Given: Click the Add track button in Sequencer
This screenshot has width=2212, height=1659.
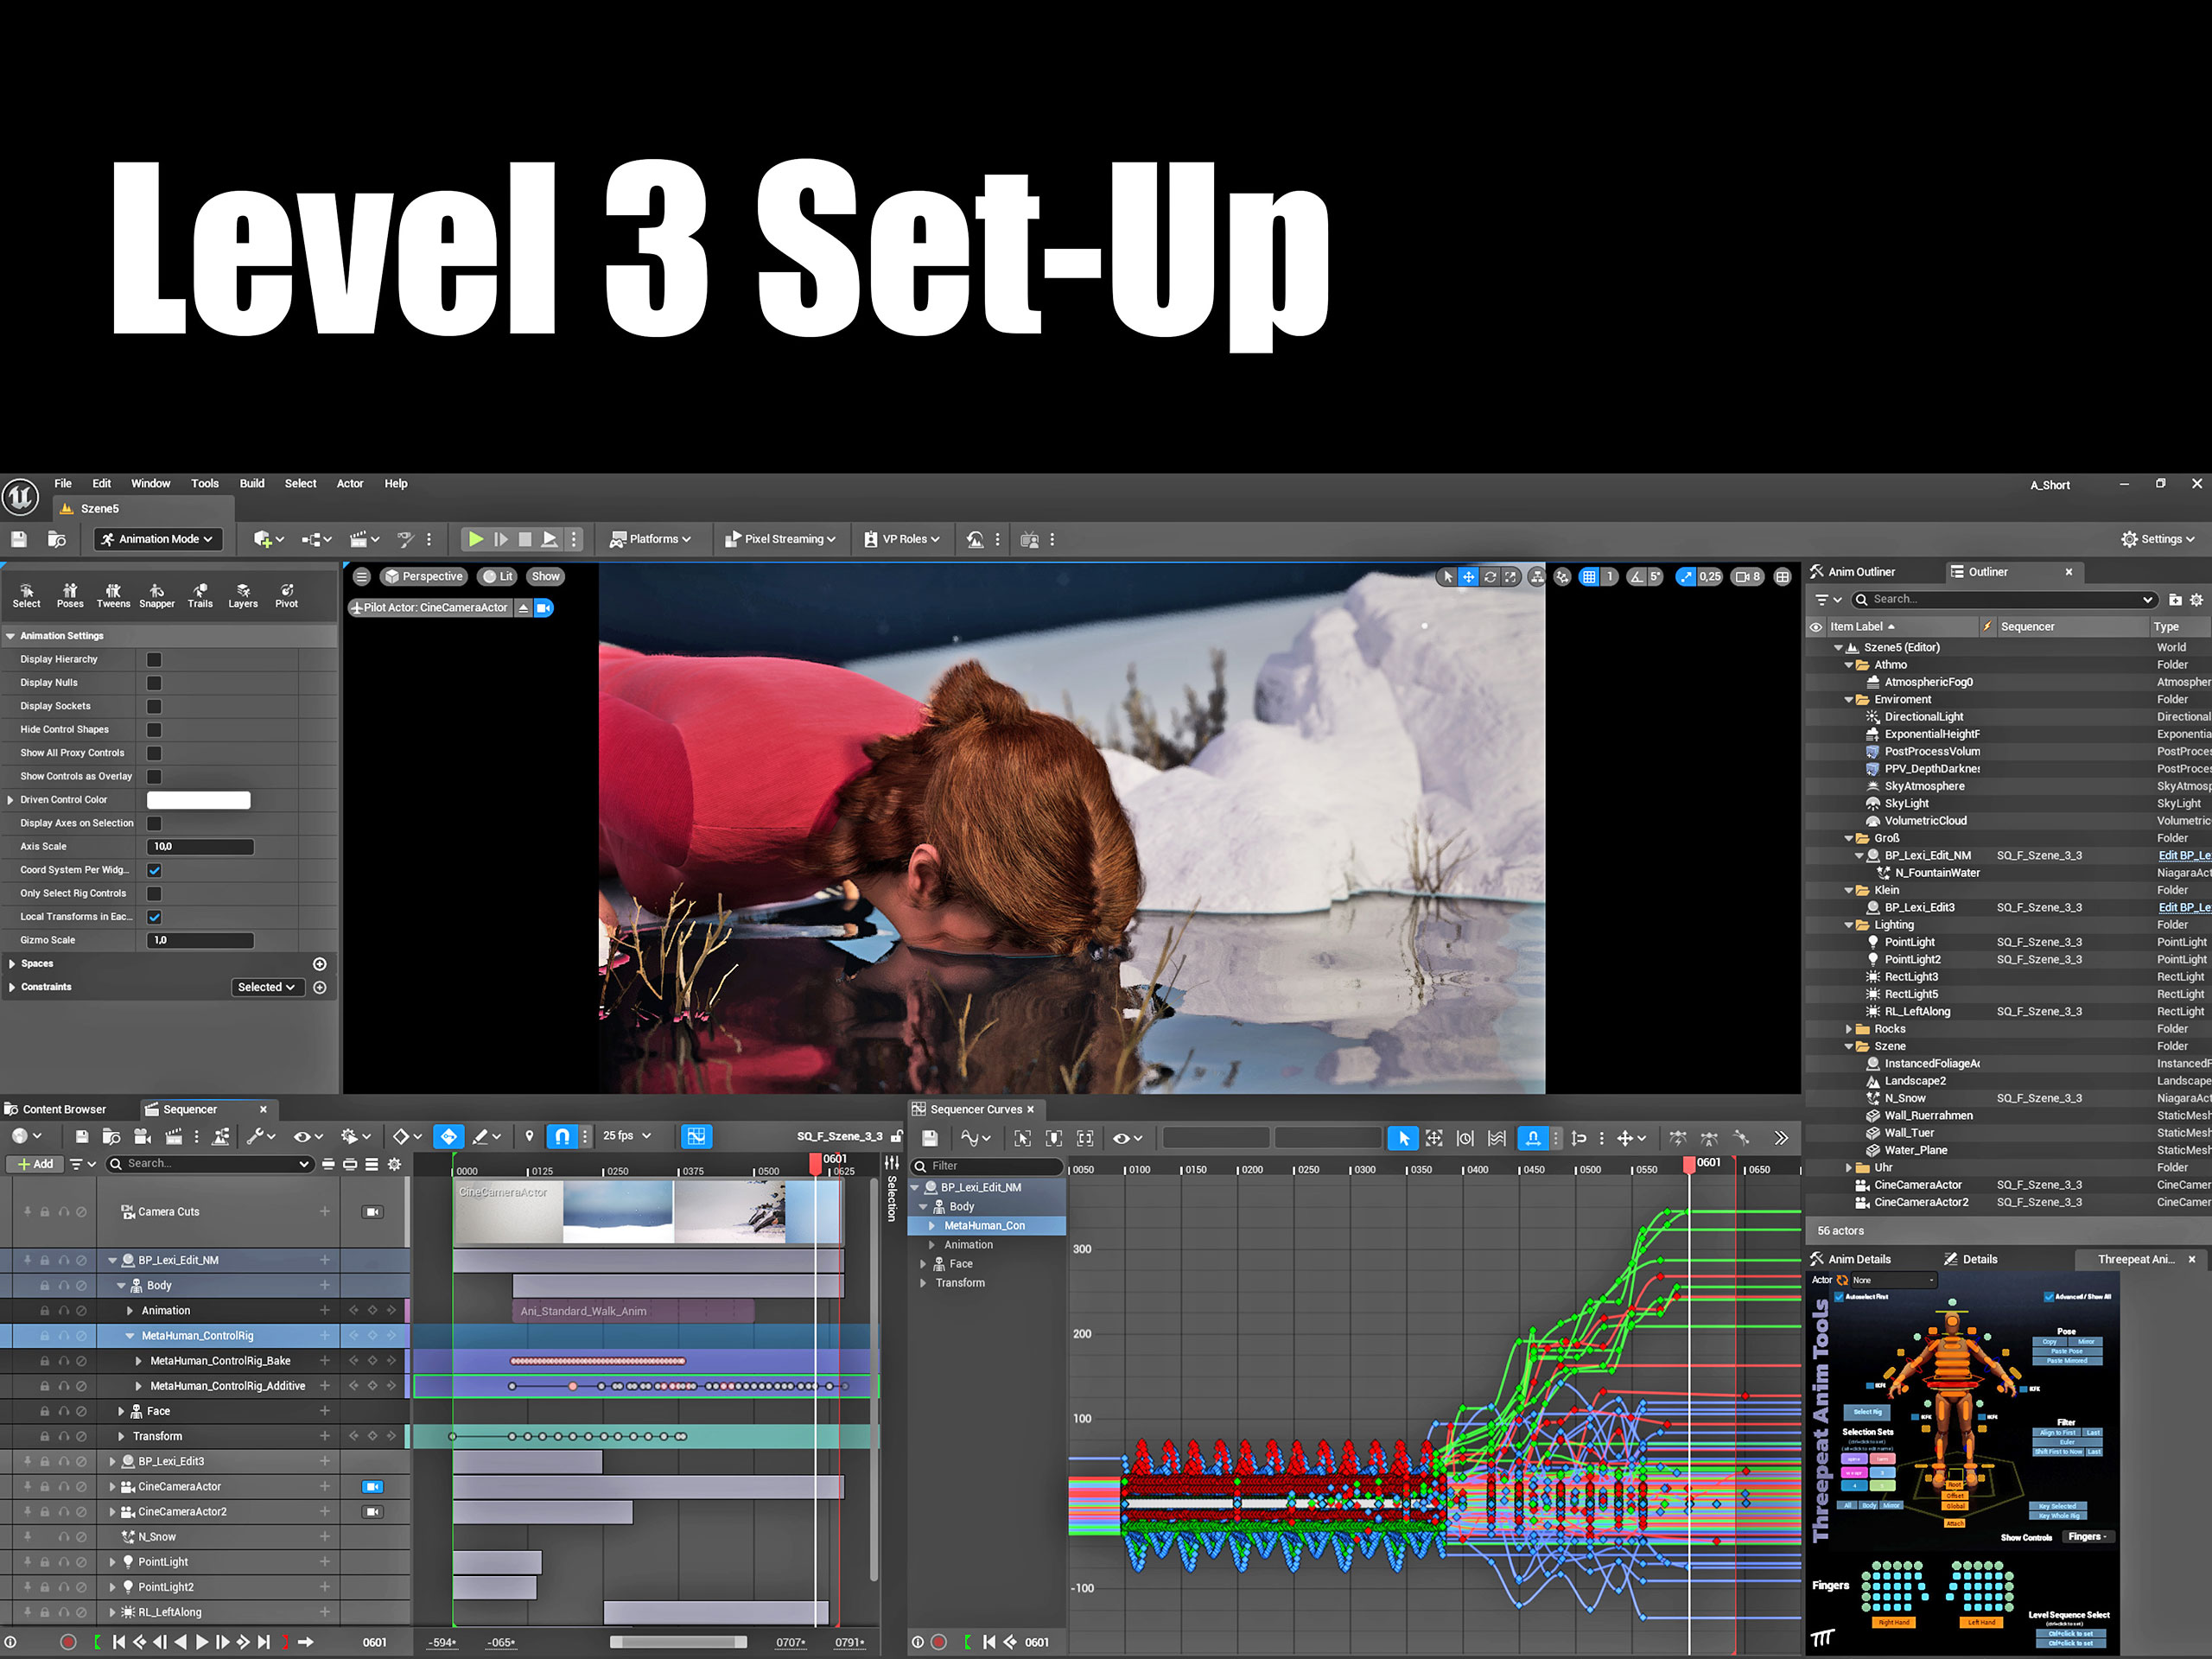Looking at the screenshot, I should coord(35,1164).
